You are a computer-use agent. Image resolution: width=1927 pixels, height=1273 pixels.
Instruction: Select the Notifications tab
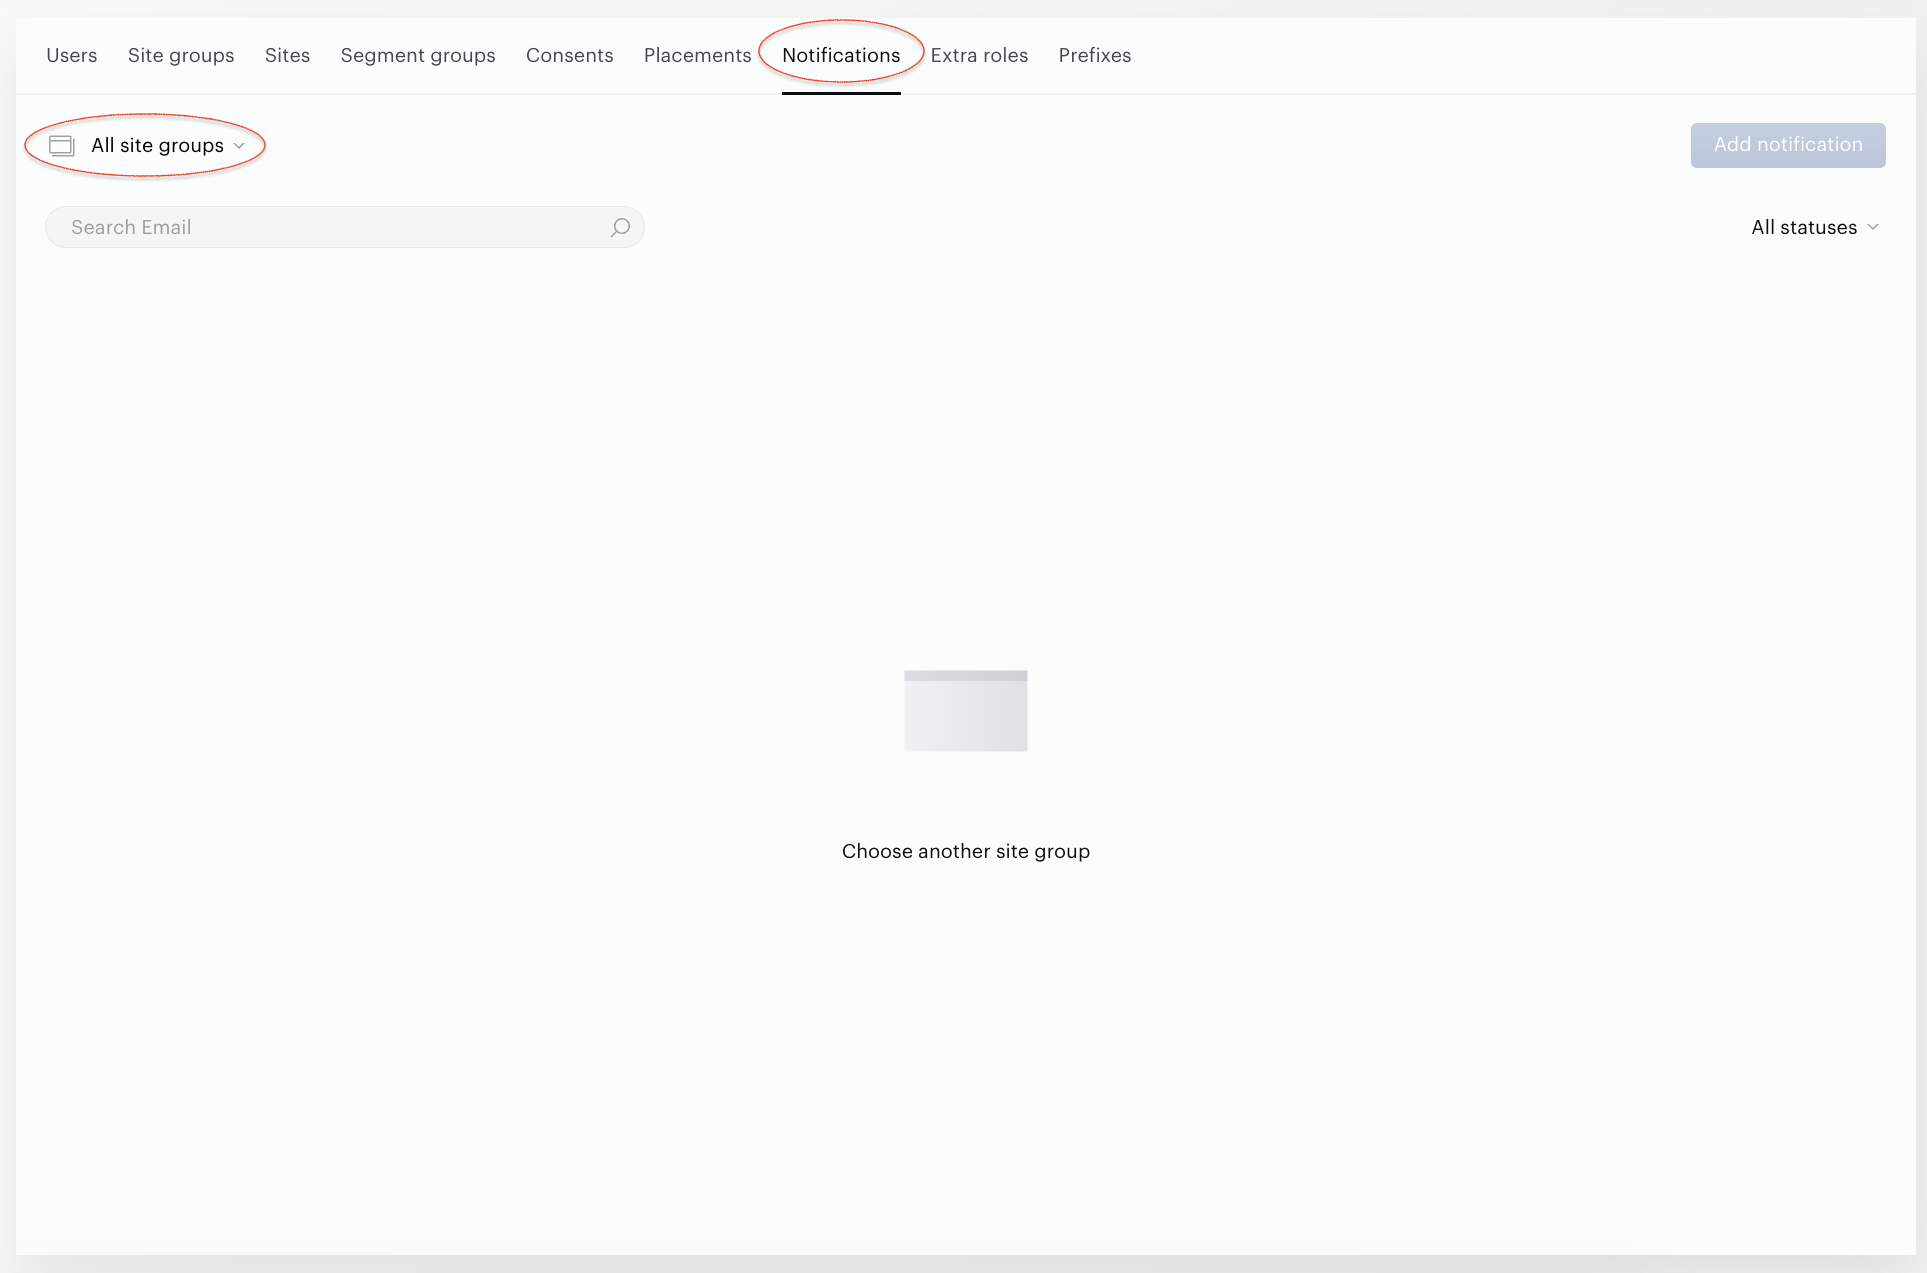(841, 55)
